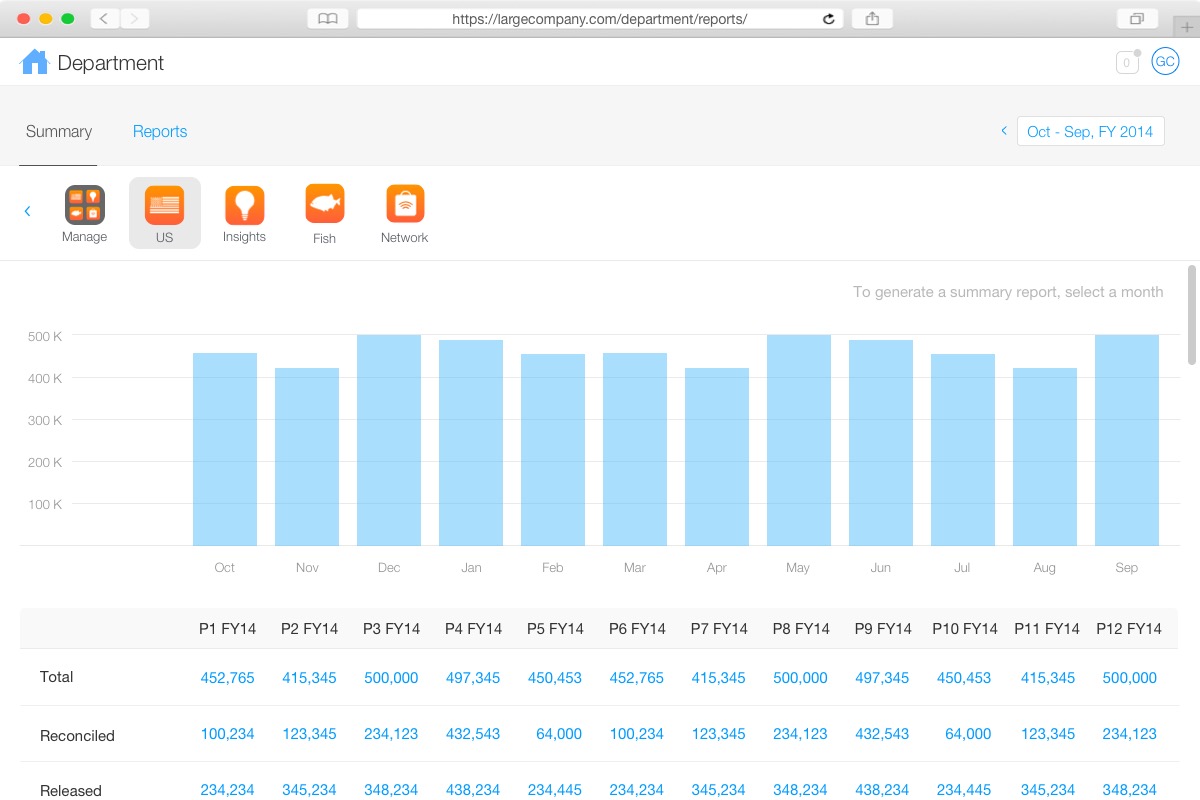Click P1 FY14 Released value 234,234
The height and width of the screenshot is (800, 1200).
[x=227, y=790]
